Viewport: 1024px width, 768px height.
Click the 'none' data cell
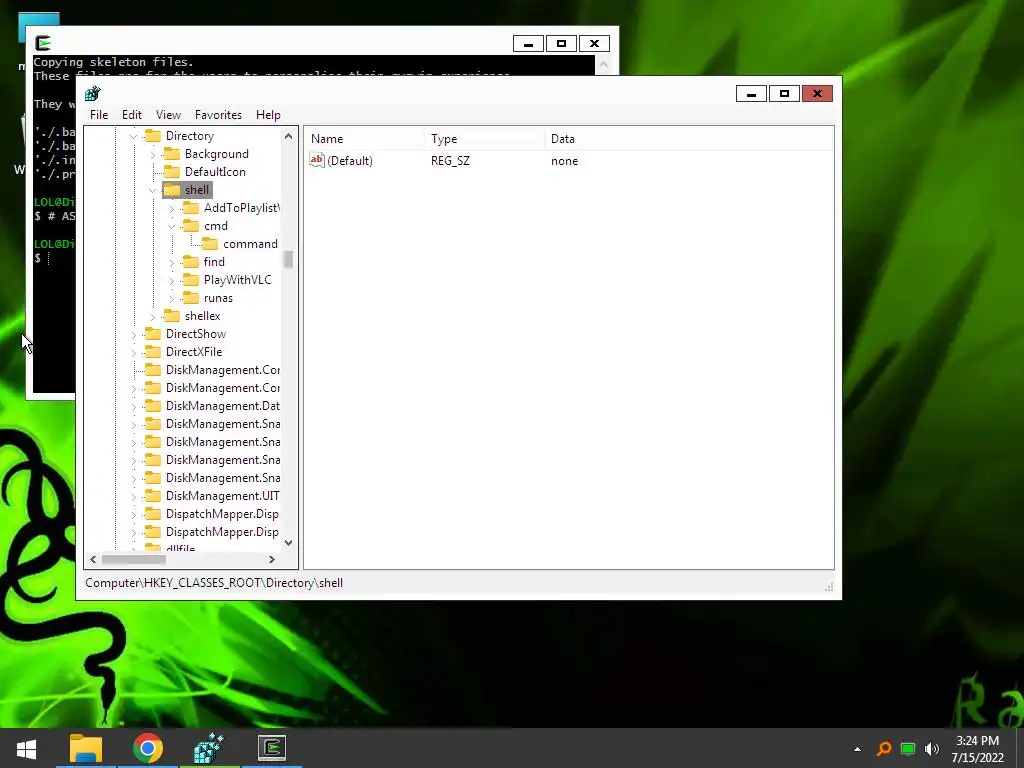[564, 161]
